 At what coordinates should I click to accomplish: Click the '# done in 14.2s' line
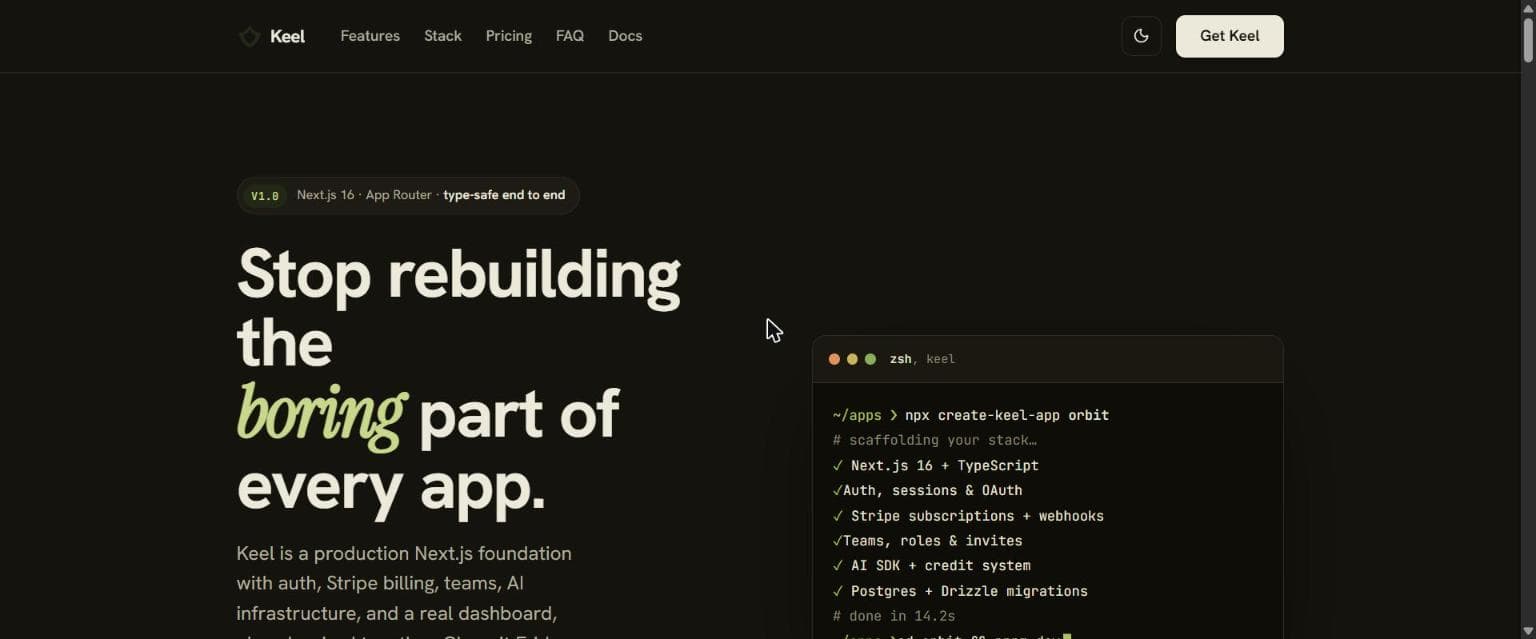click(x=894, y=616)
